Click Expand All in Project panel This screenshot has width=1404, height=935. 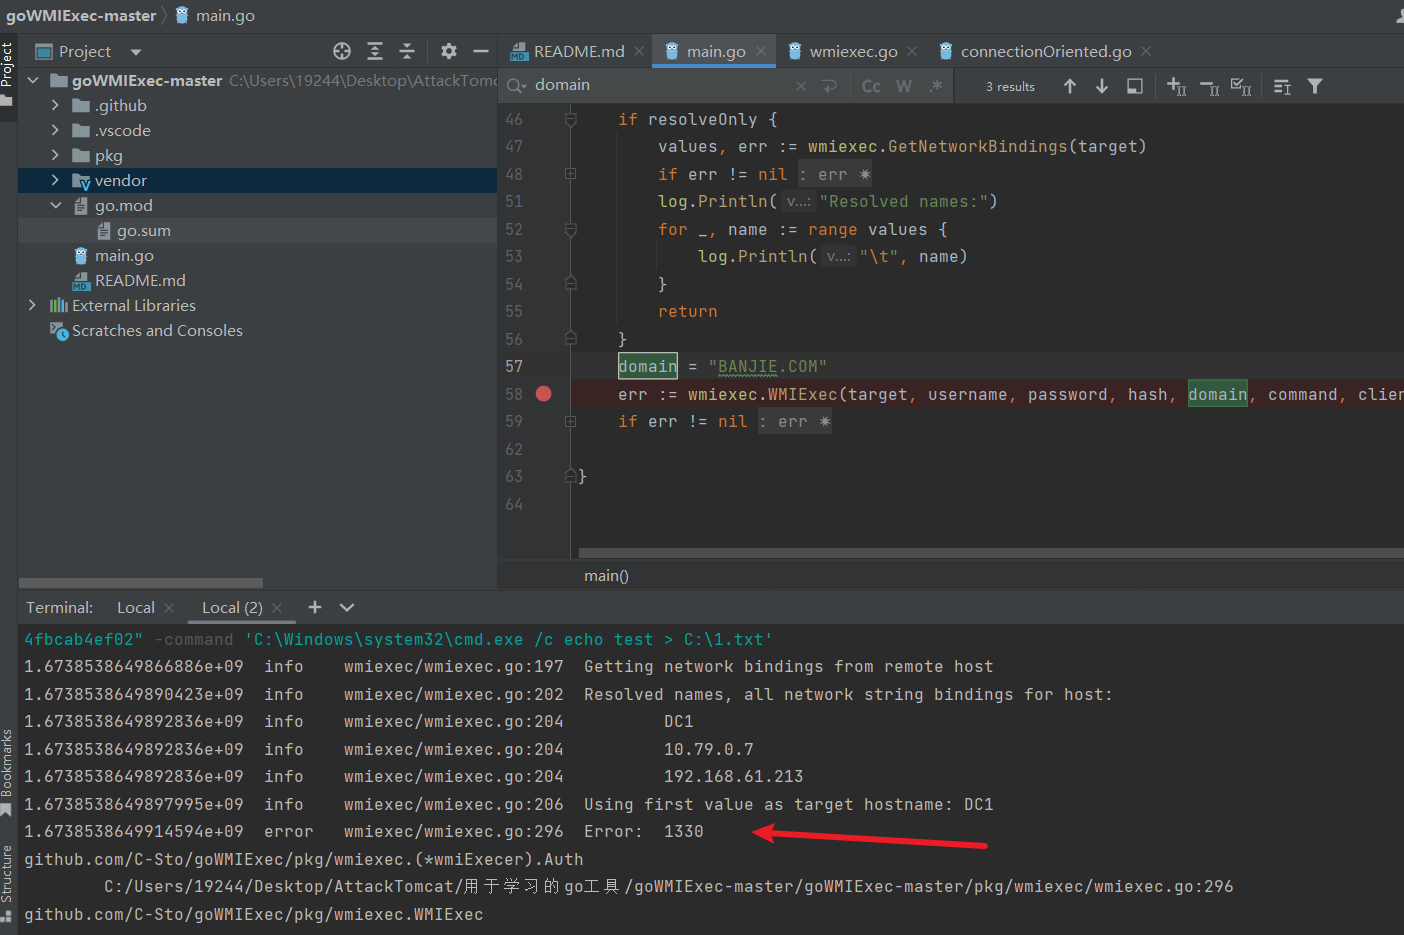click(375, 51)
